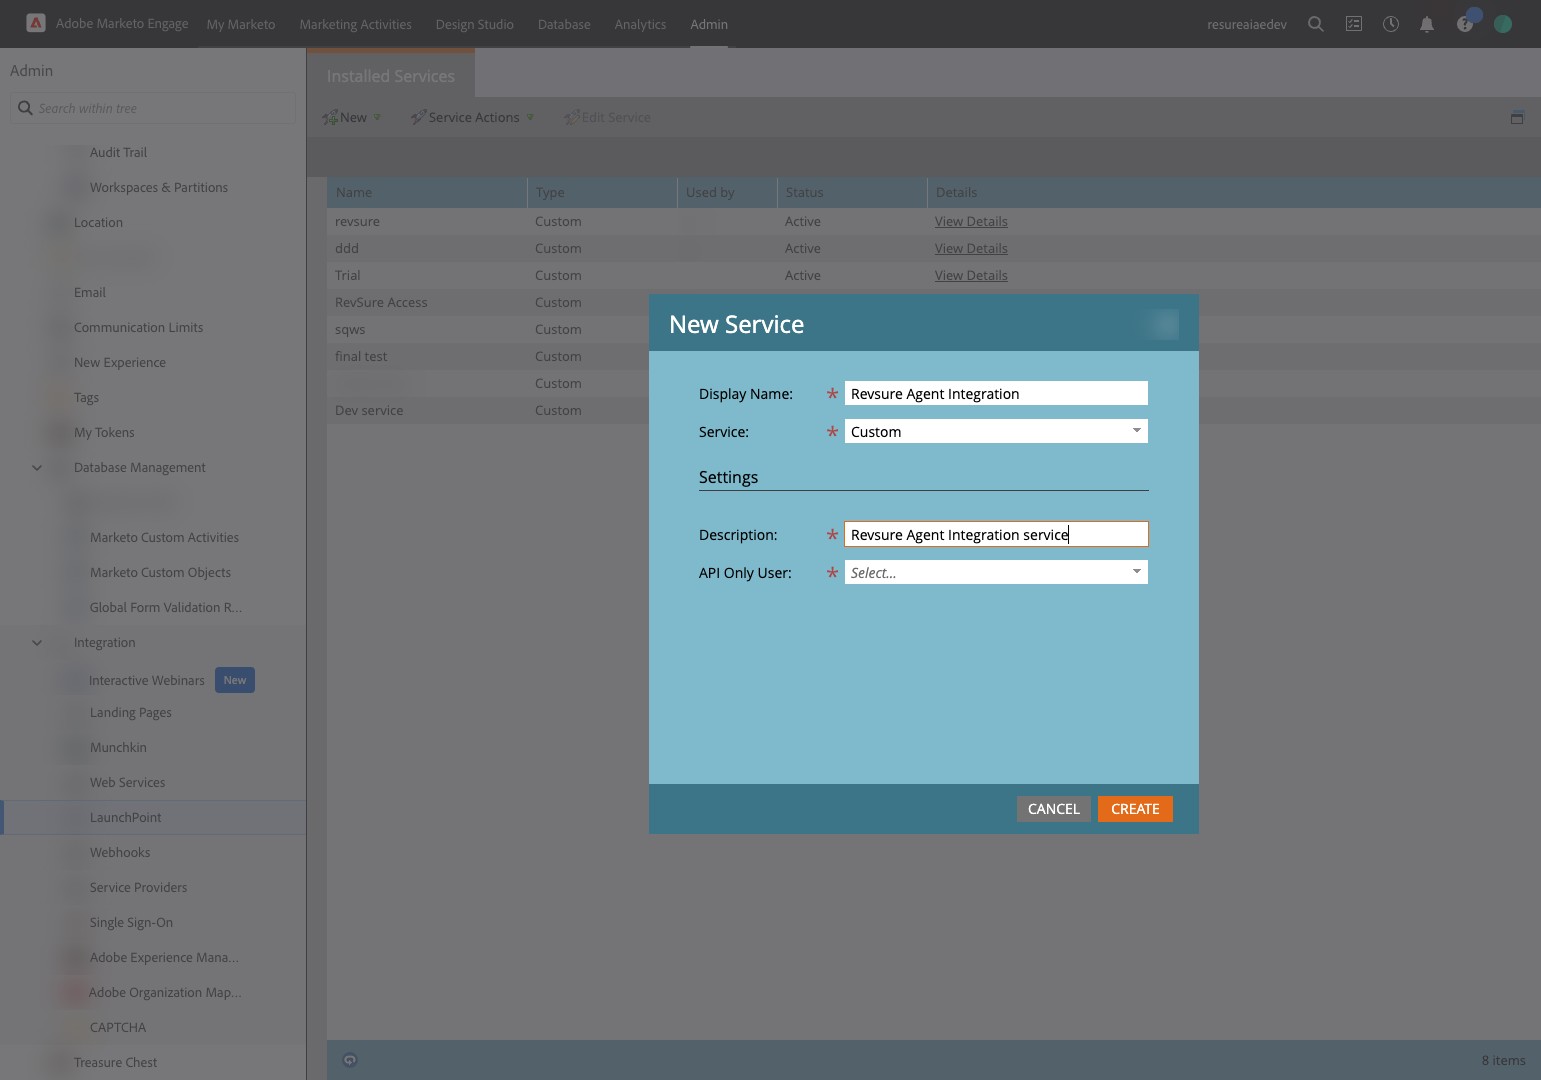This screenshot has width=1541, height=1080.
Task: Select New Experience in tree
Action: click(120, 362)
